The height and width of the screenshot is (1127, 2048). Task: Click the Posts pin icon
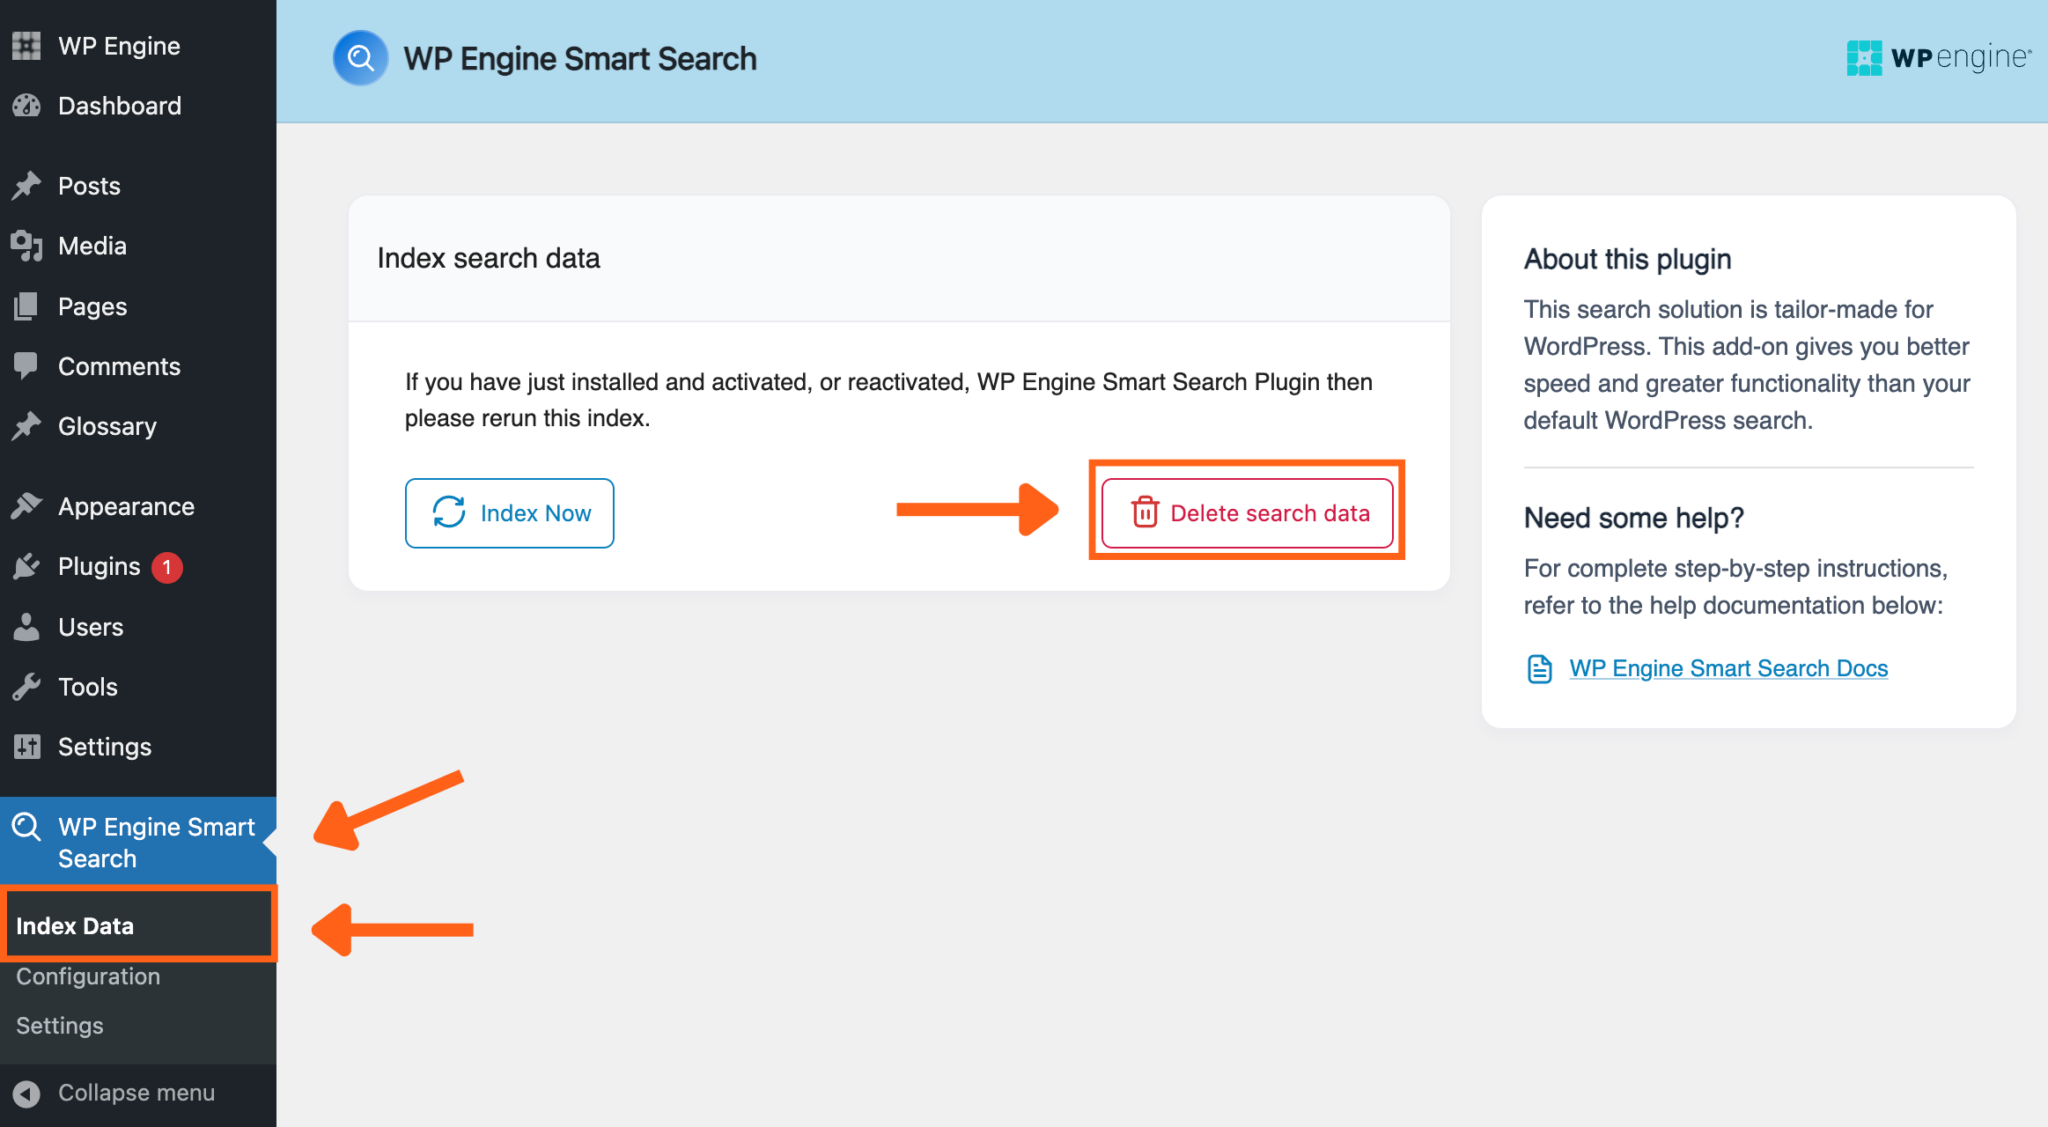[x=26, y=185]
